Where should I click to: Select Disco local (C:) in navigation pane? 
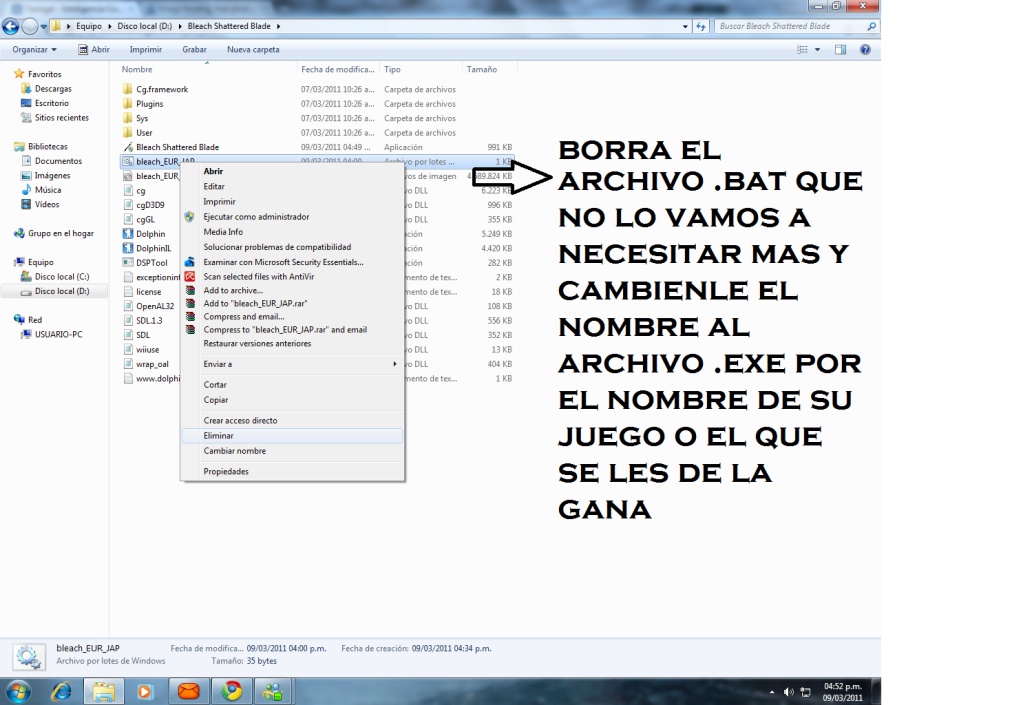62,277
